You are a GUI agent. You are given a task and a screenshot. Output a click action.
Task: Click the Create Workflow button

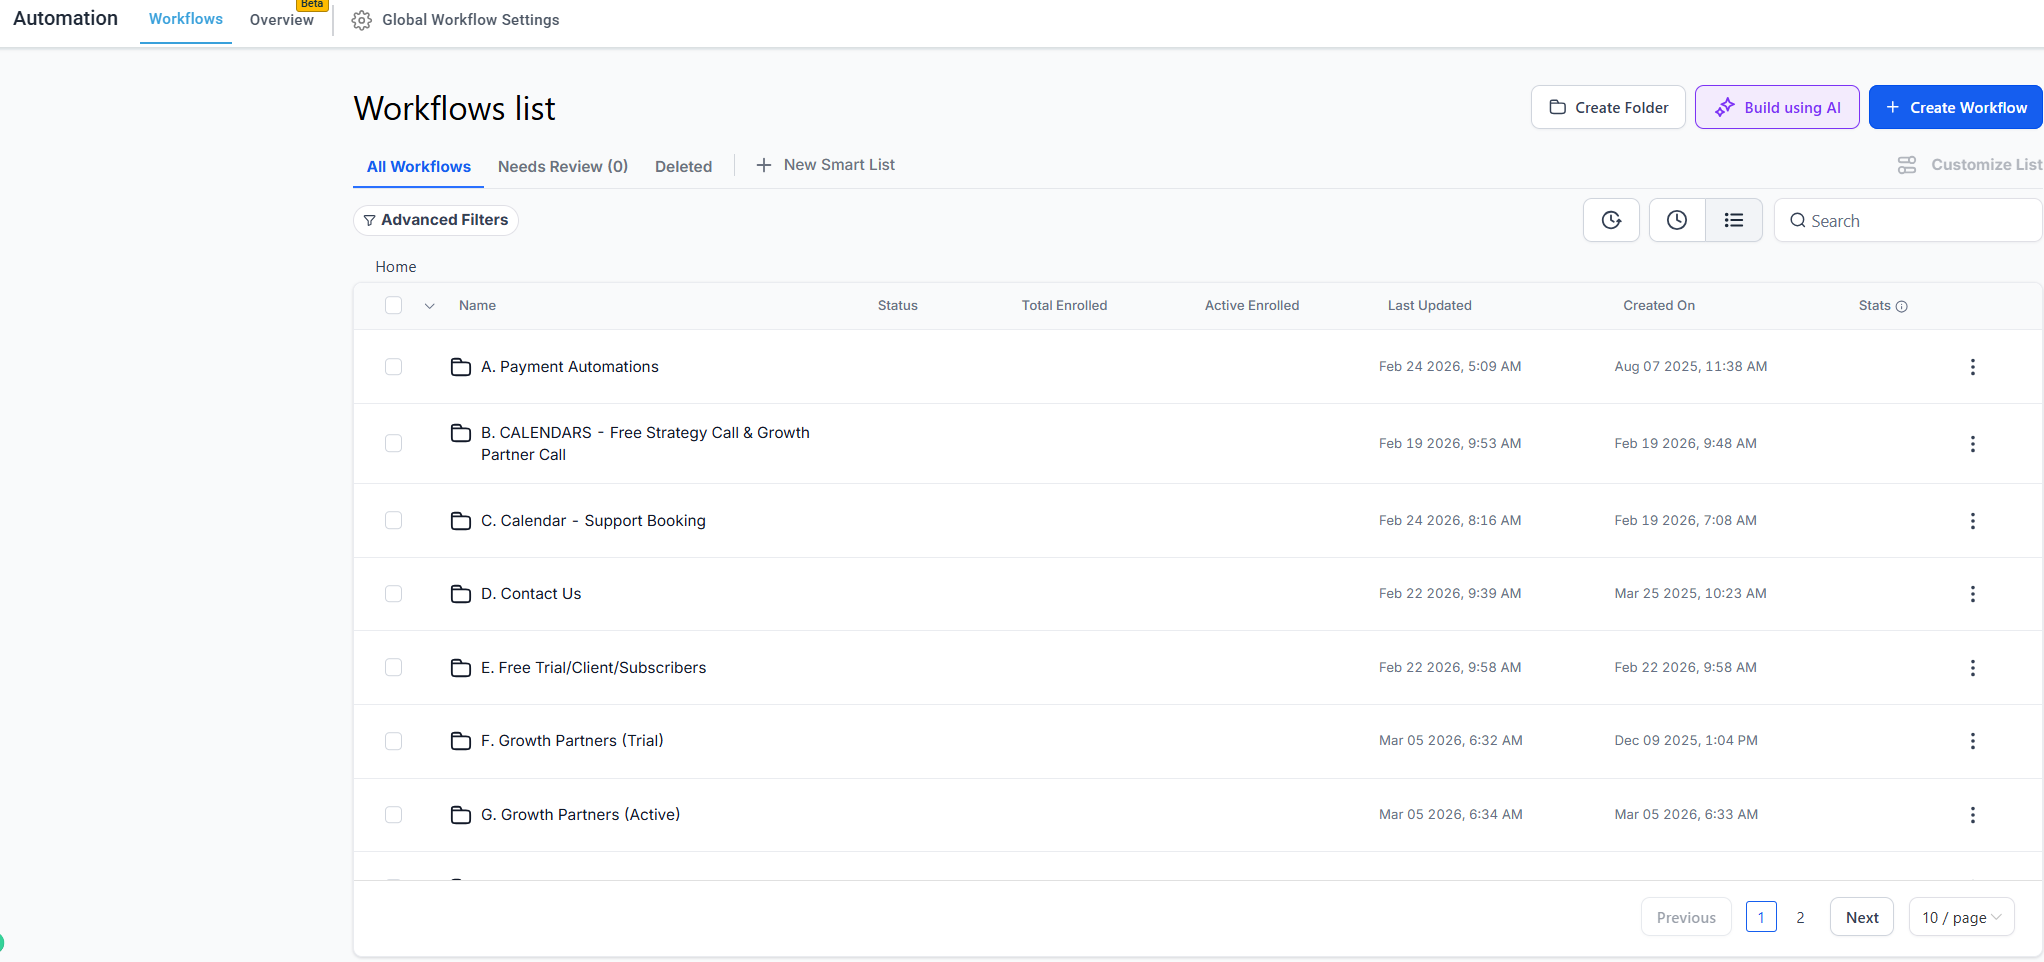point(1956,107)
